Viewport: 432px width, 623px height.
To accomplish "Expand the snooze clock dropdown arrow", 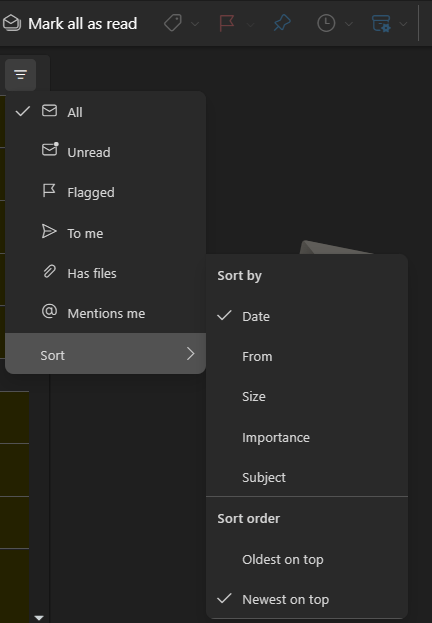I will click(x=349, y=24).
